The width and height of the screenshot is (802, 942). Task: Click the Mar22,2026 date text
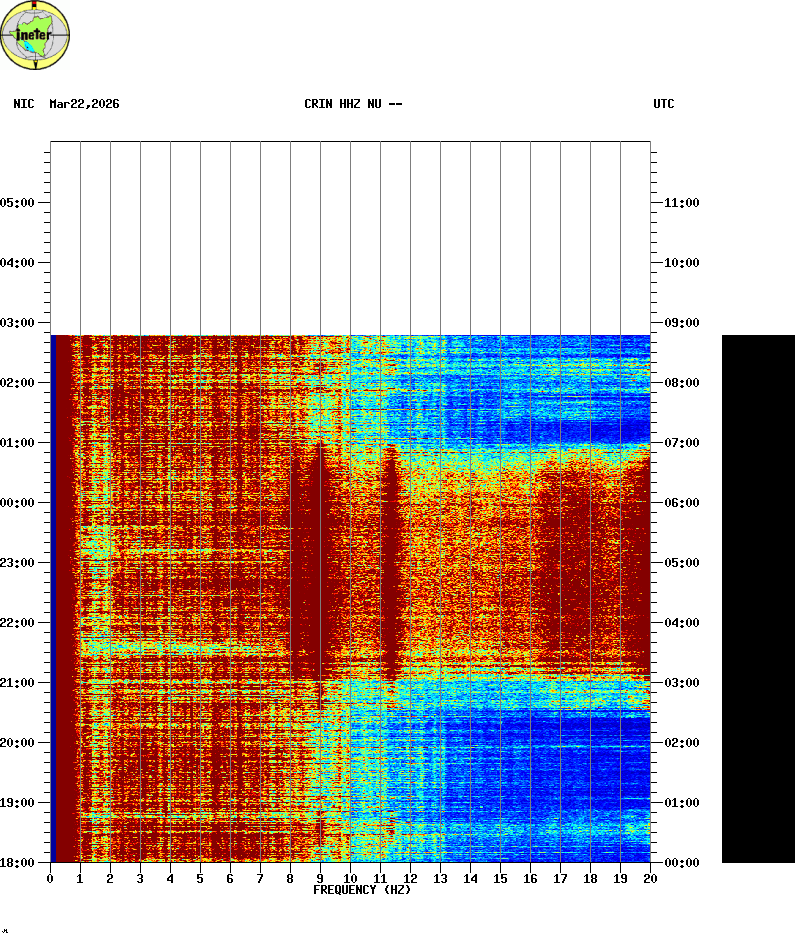pos(84,104)
